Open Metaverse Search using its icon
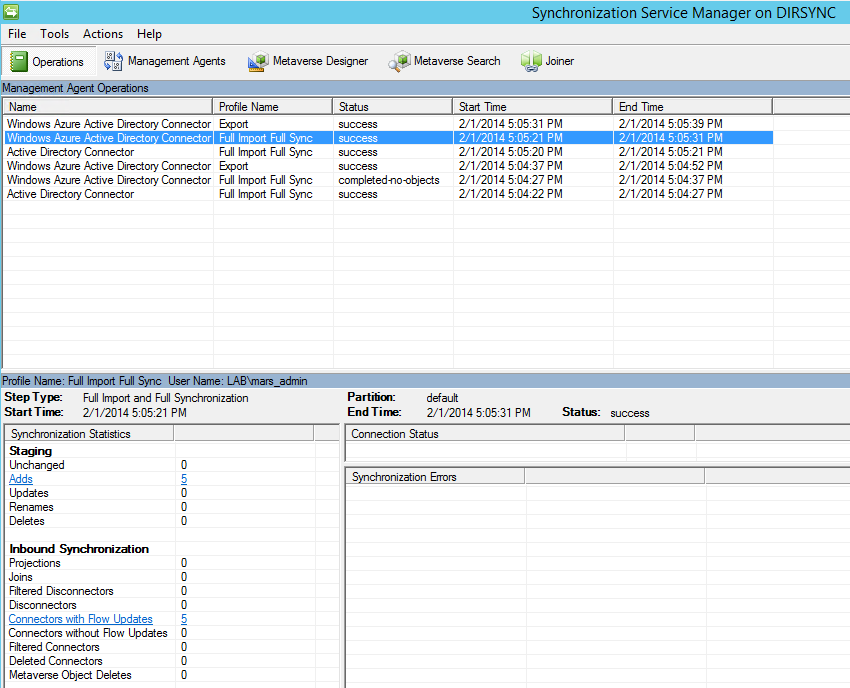This screenshot has height=688, width=850. tap(400, 61)
